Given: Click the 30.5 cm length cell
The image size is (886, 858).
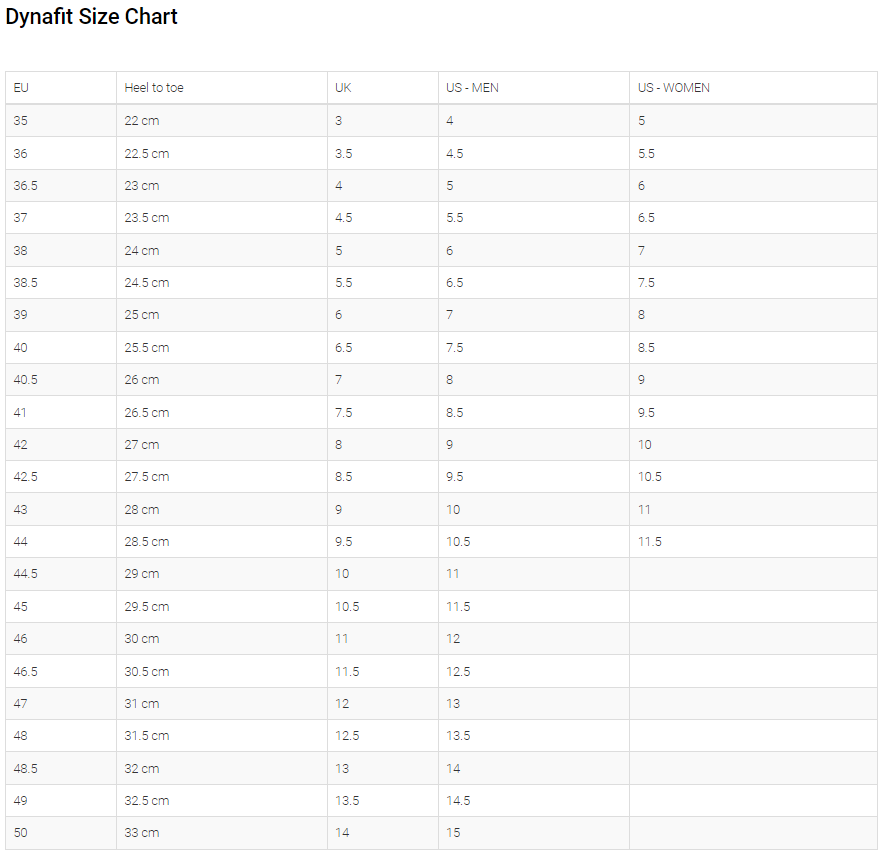Looking at the screenshot, I should point(147,672).
